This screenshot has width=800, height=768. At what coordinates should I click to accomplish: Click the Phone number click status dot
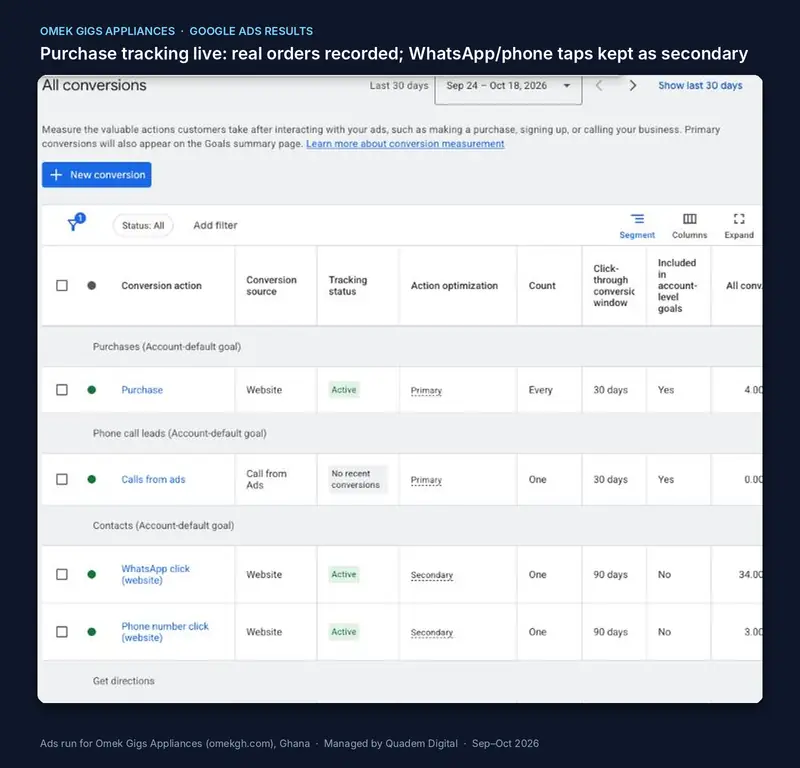click(x=92, y=632)
